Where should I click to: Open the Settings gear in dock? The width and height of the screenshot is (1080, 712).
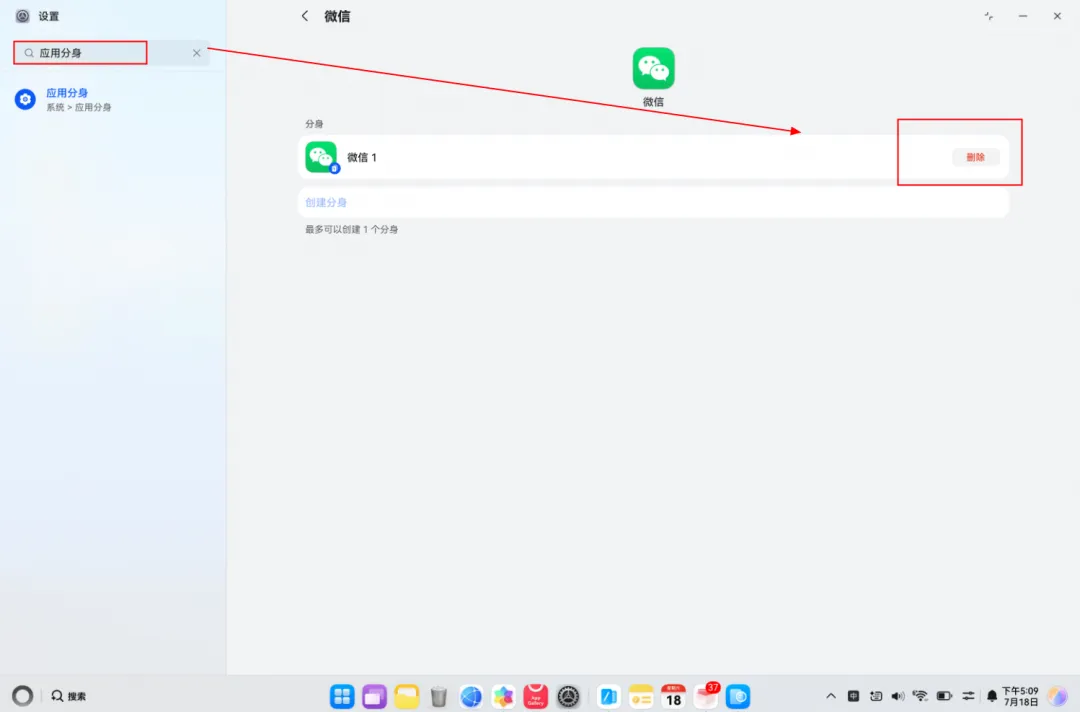pyautogui.click(x=568, y=696)
